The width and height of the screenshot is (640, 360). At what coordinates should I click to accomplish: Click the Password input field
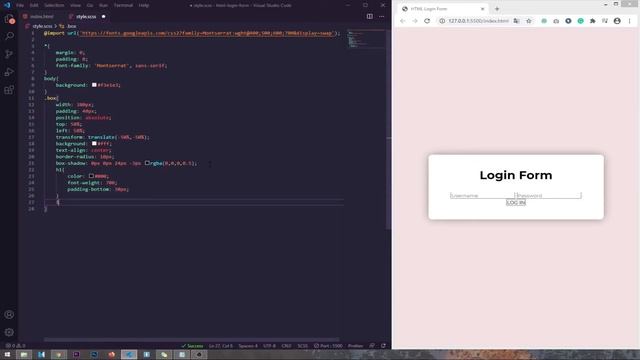coord(549,196)
